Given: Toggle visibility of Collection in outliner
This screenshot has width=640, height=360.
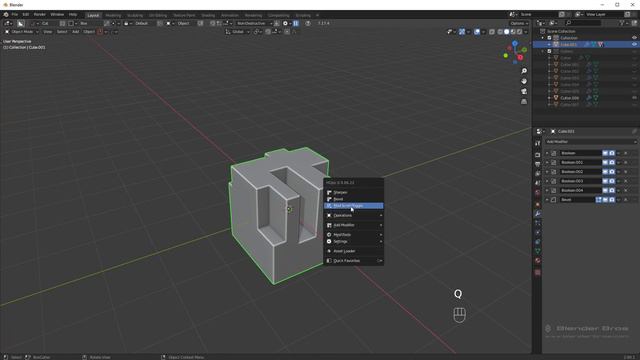Looking at the screenshot, I should click(x=634, y=38).
